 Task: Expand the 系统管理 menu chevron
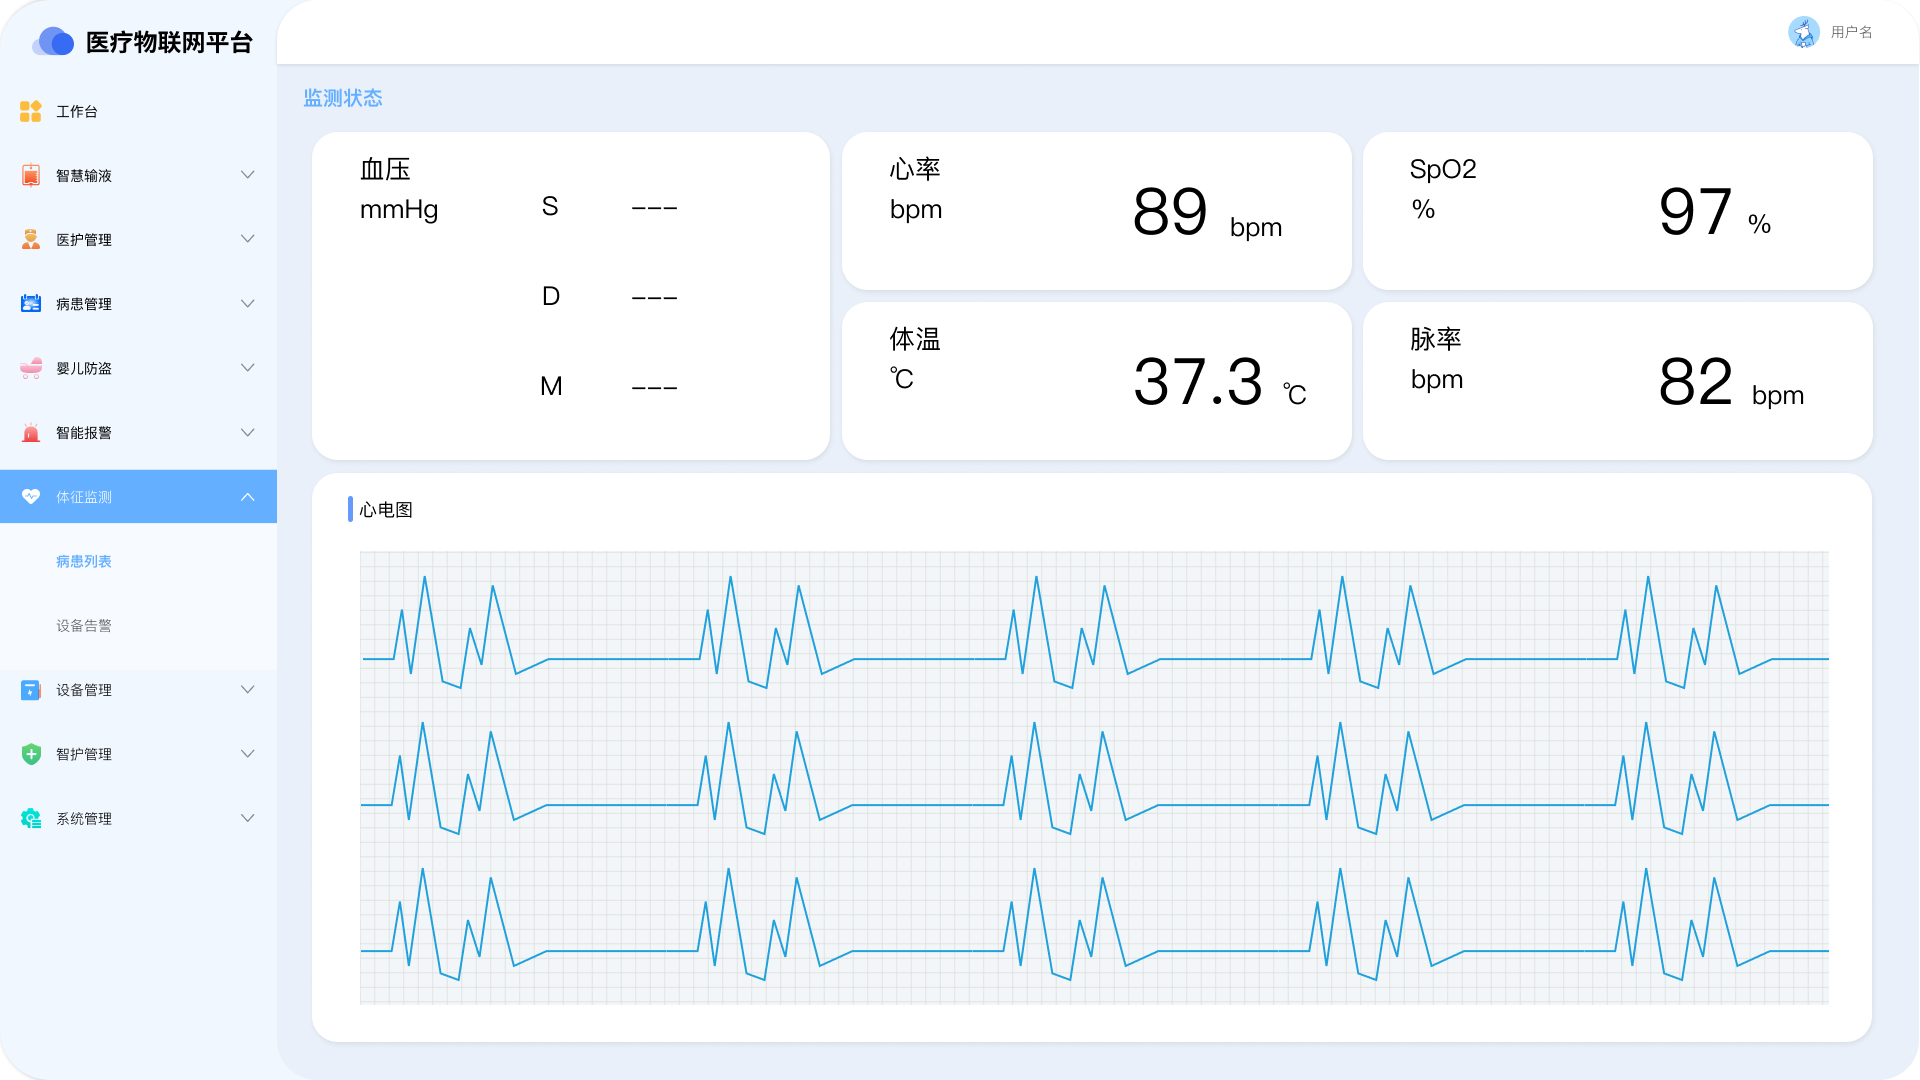click(x=248, y=818)
